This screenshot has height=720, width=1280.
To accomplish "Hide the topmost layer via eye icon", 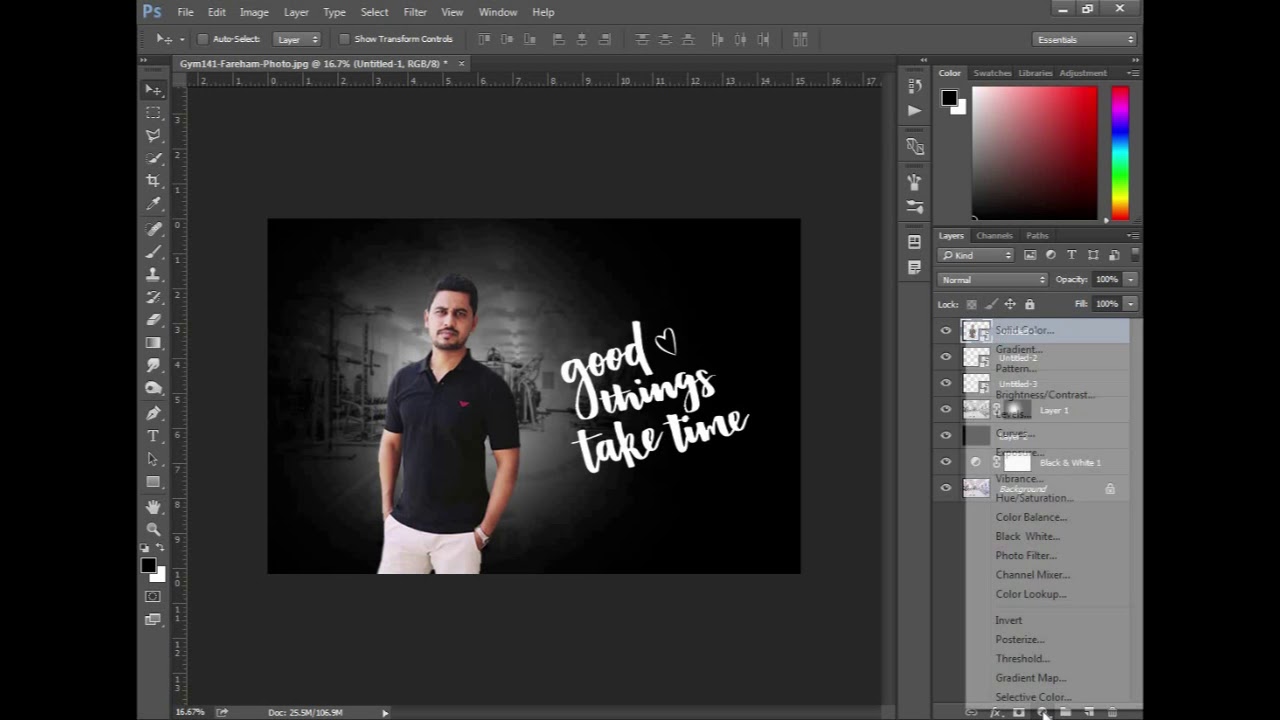I will 946,331.
